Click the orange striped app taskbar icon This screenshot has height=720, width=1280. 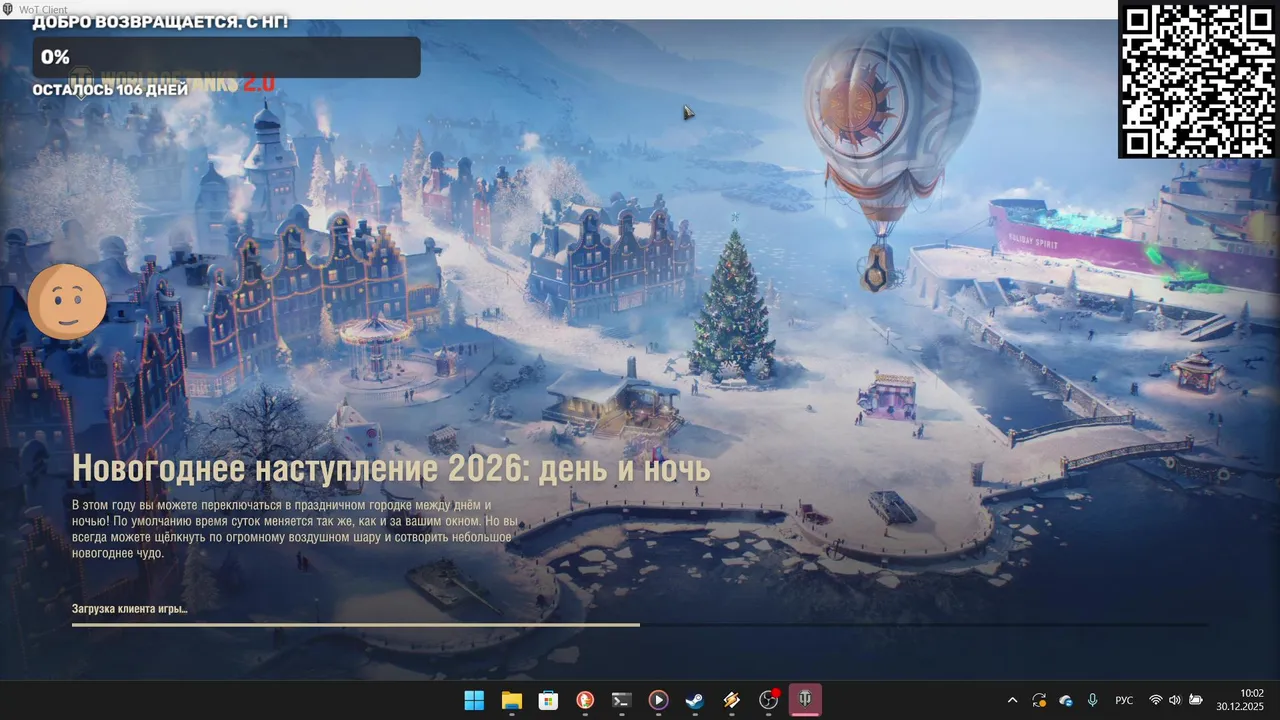pyautogui.click(x=732, y=700)
